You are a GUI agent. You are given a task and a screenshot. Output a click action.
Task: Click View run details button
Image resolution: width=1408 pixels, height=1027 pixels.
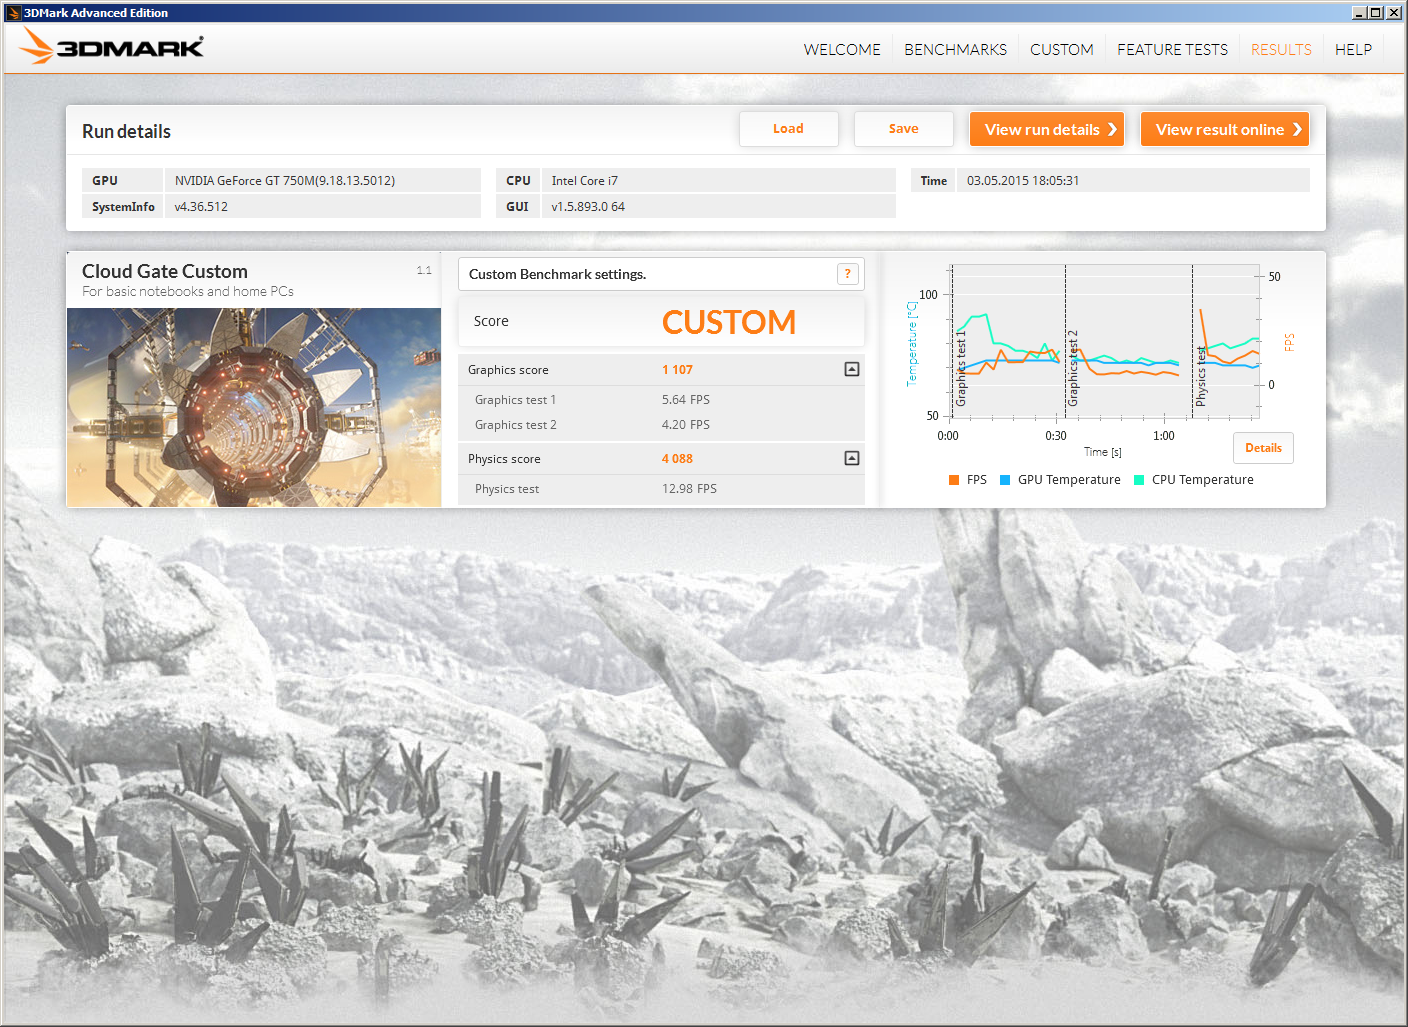[1047, 129]
